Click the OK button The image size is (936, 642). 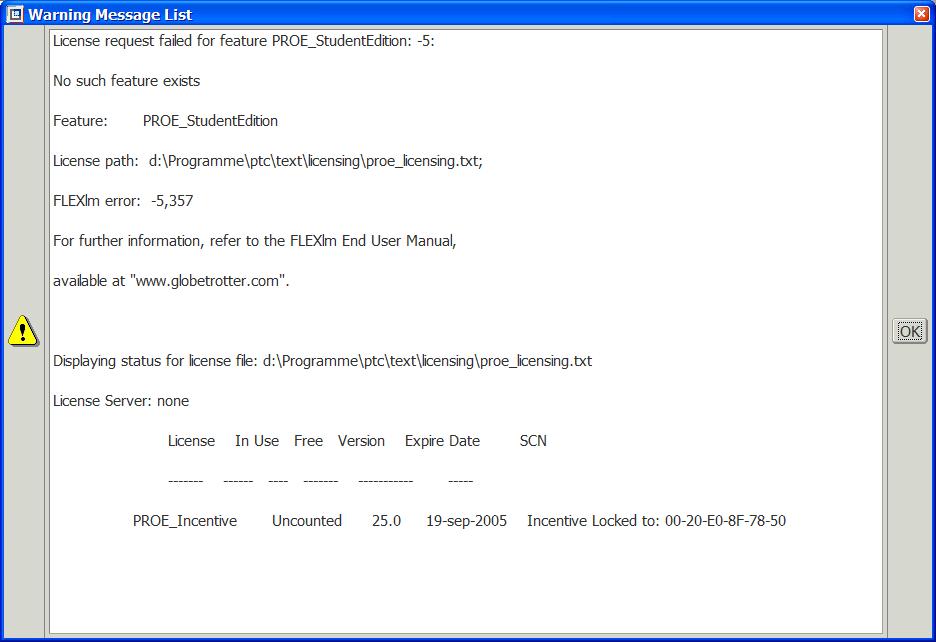pos(909,331)
